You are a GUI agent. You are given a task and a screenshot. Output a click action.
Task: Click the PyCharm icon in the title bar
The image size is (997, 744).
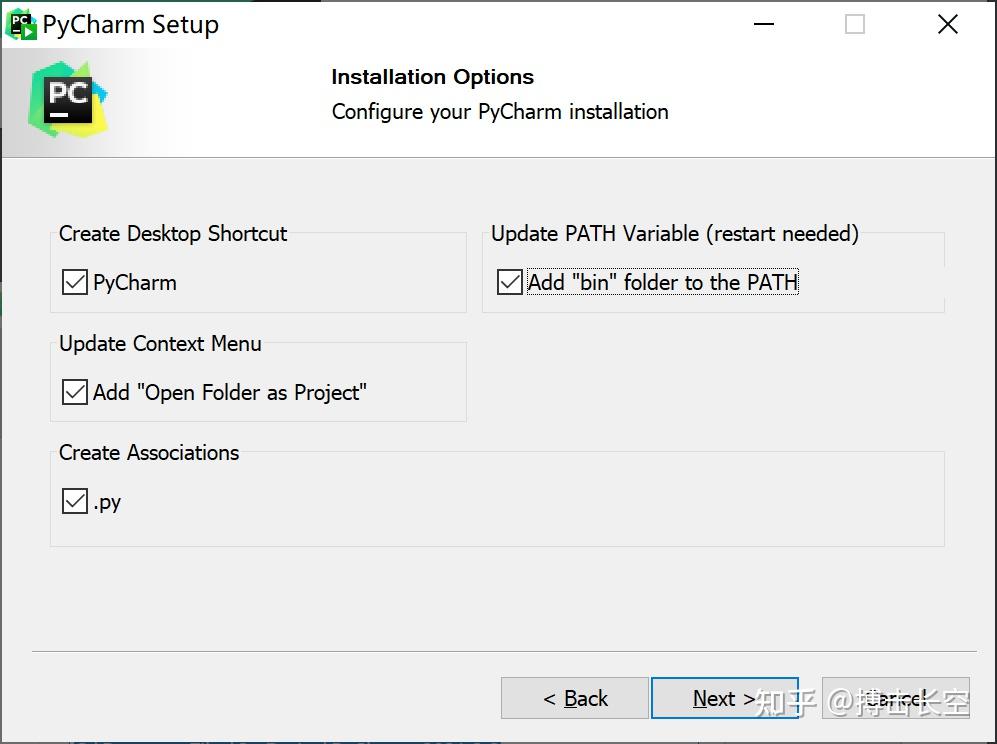[22, 24]
